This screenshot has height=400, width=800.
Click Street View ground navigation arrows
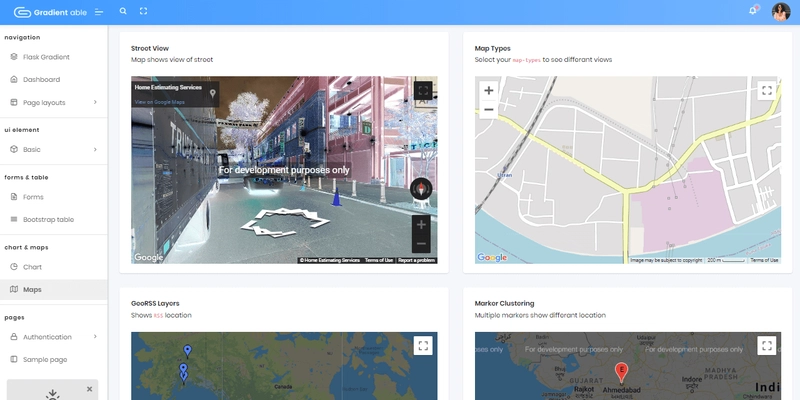click(x=285, y=222)
